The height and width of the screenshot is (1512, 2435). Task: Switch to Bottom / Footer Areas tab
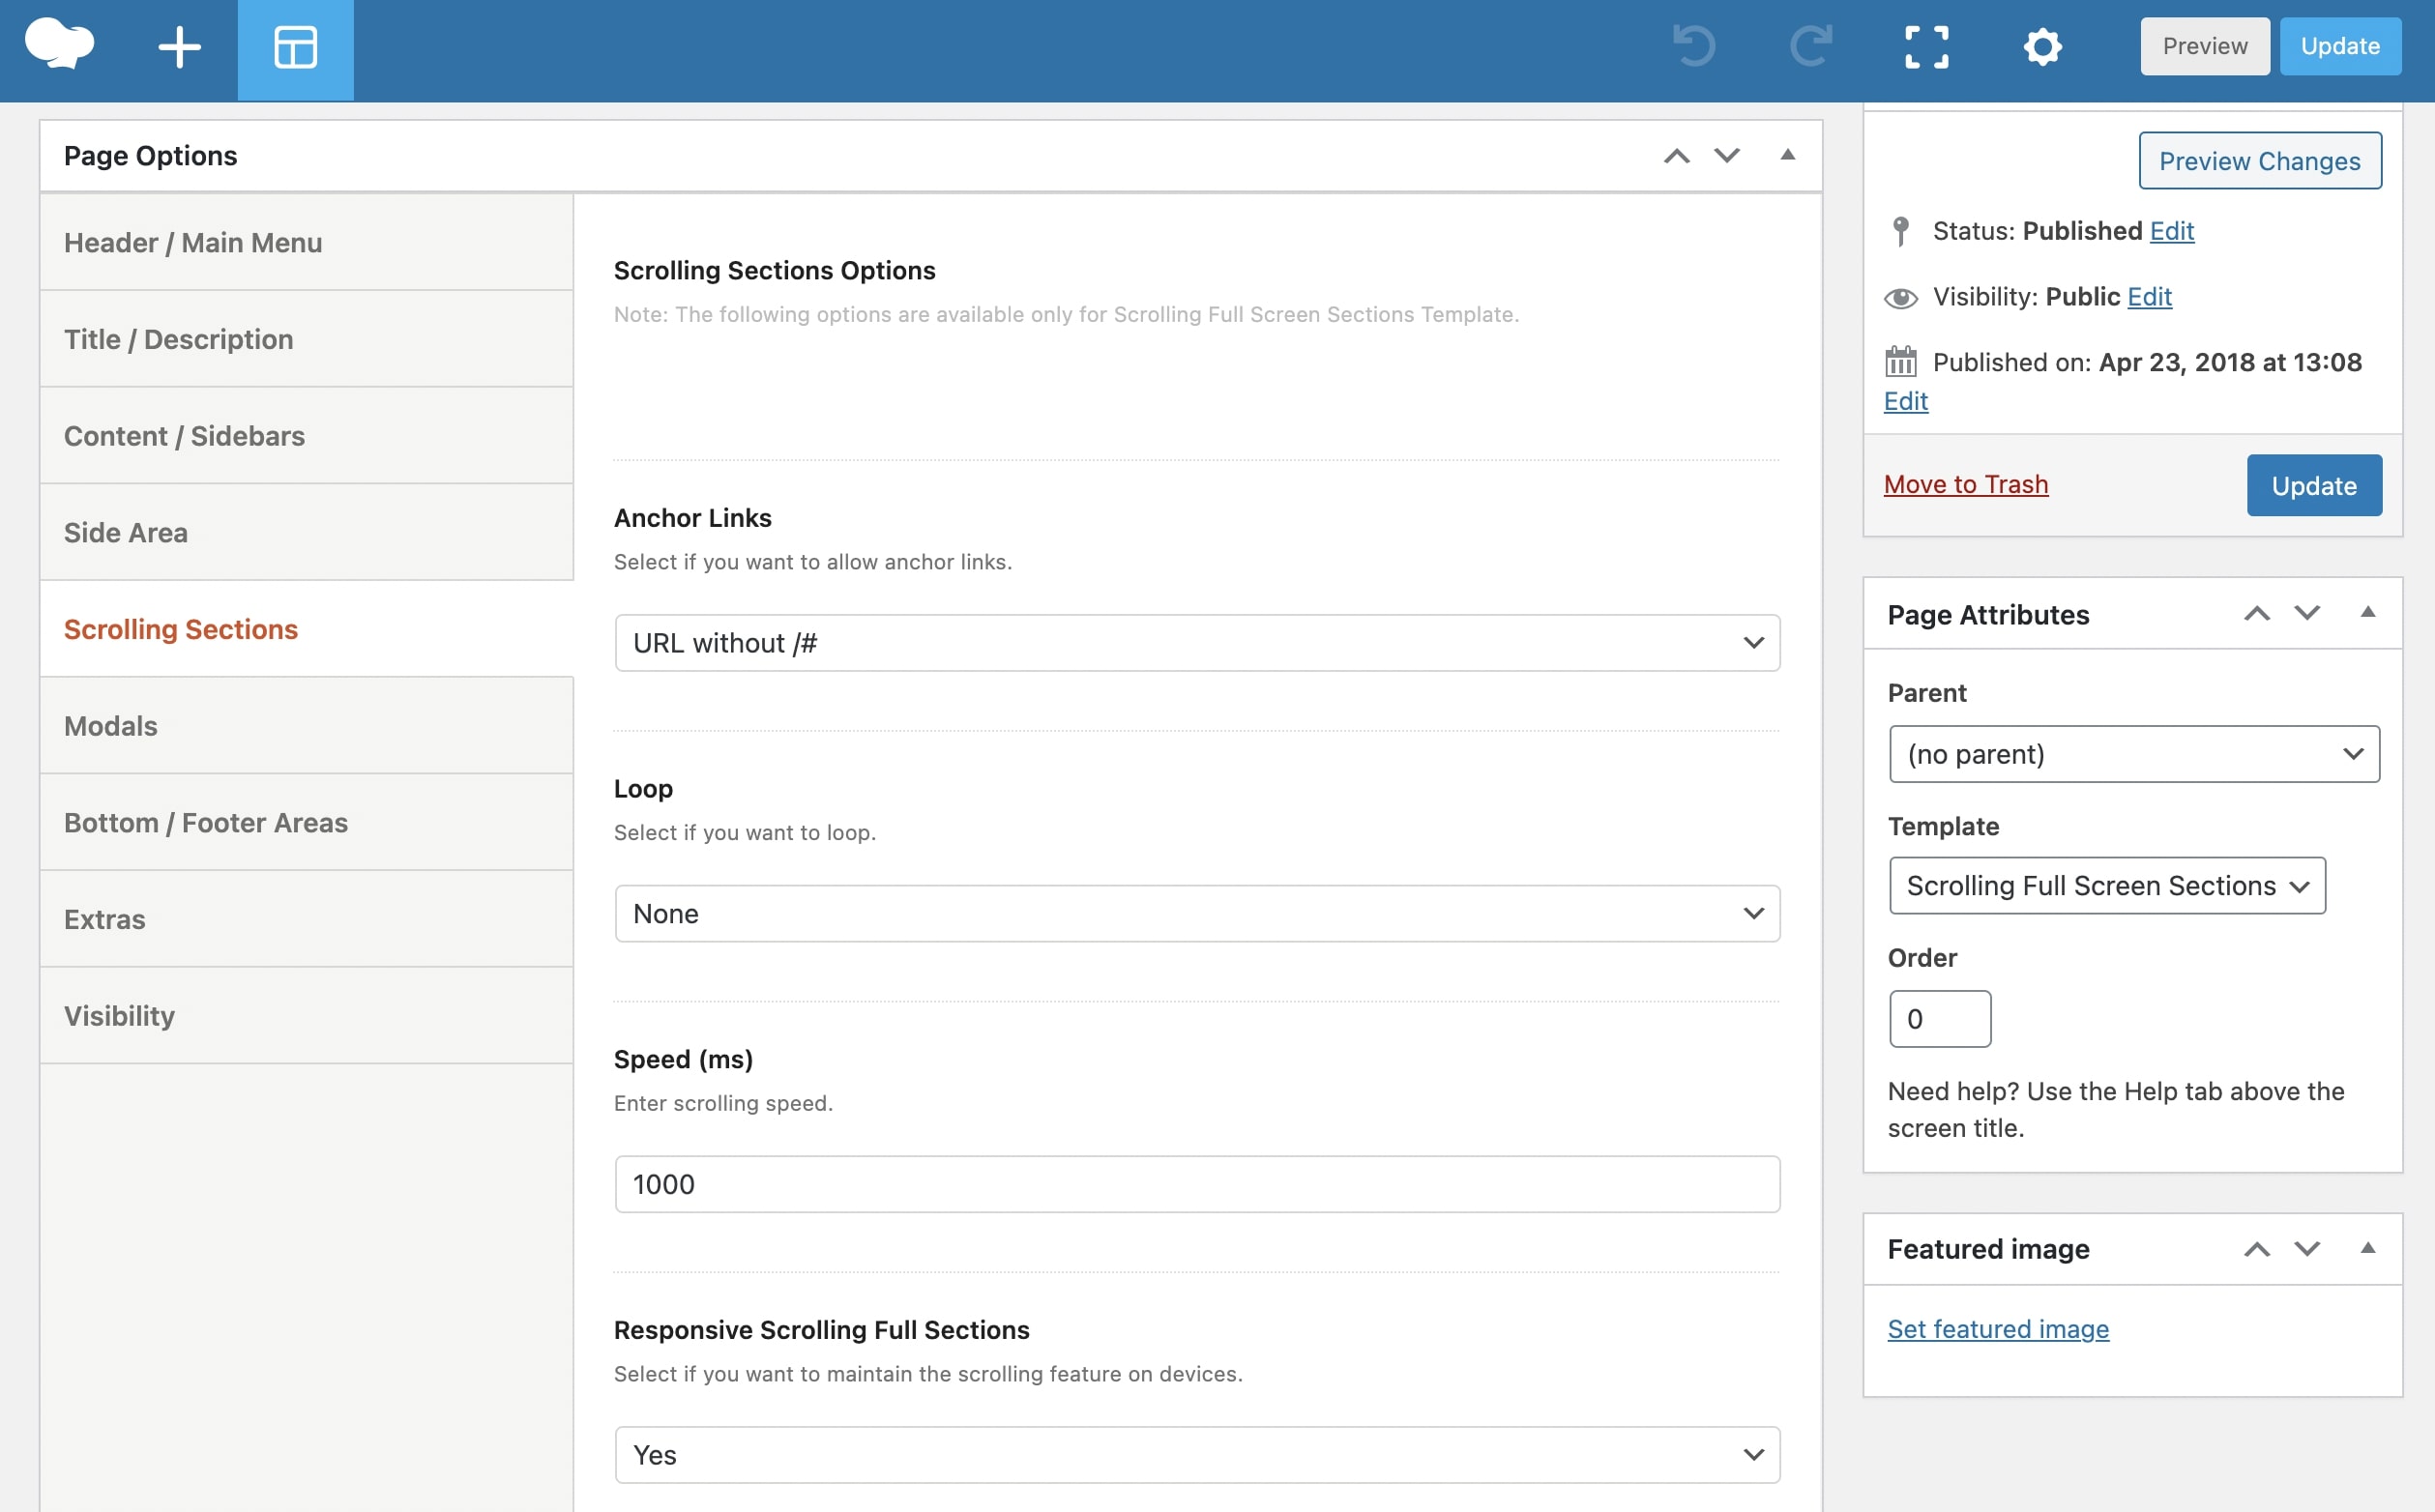click(x=206, y=822)
